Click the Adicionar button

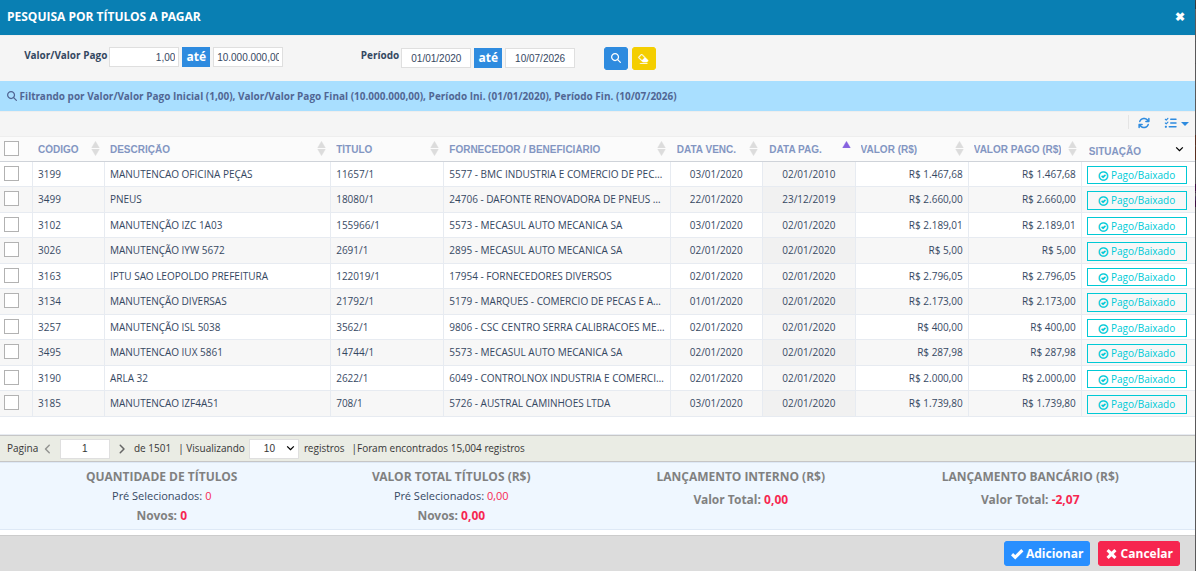tap(1046, 553)
